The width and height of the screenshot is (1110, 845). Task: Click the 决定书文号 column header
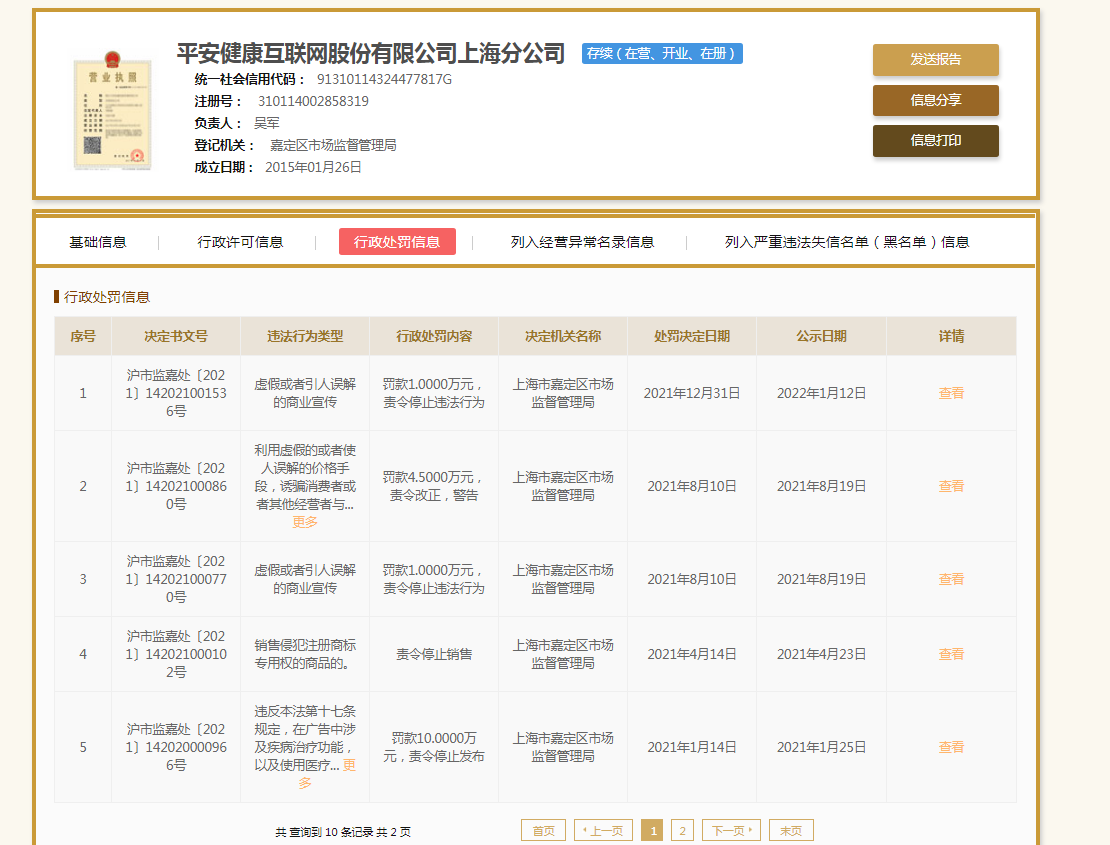point(176,336)
